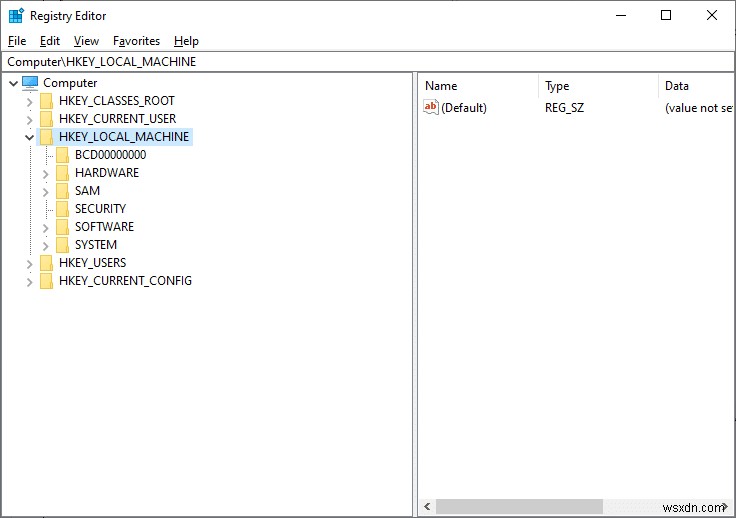Click the BCD00000000 folder icon

point(62,155)
